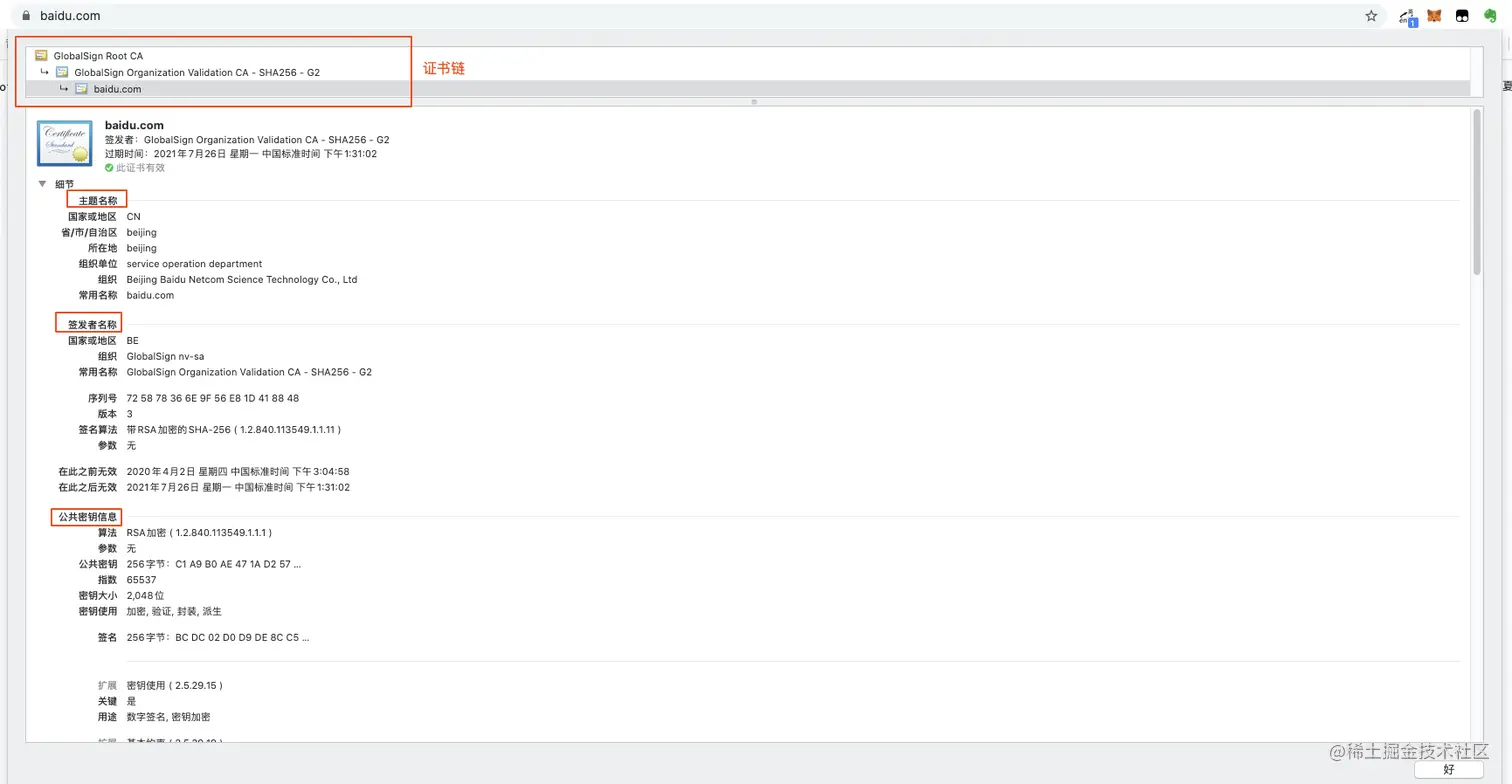The image size is (1512, 784).
Task: Click the public key algorithm 'RSA加密' value
Action: [x=199, y=533]
